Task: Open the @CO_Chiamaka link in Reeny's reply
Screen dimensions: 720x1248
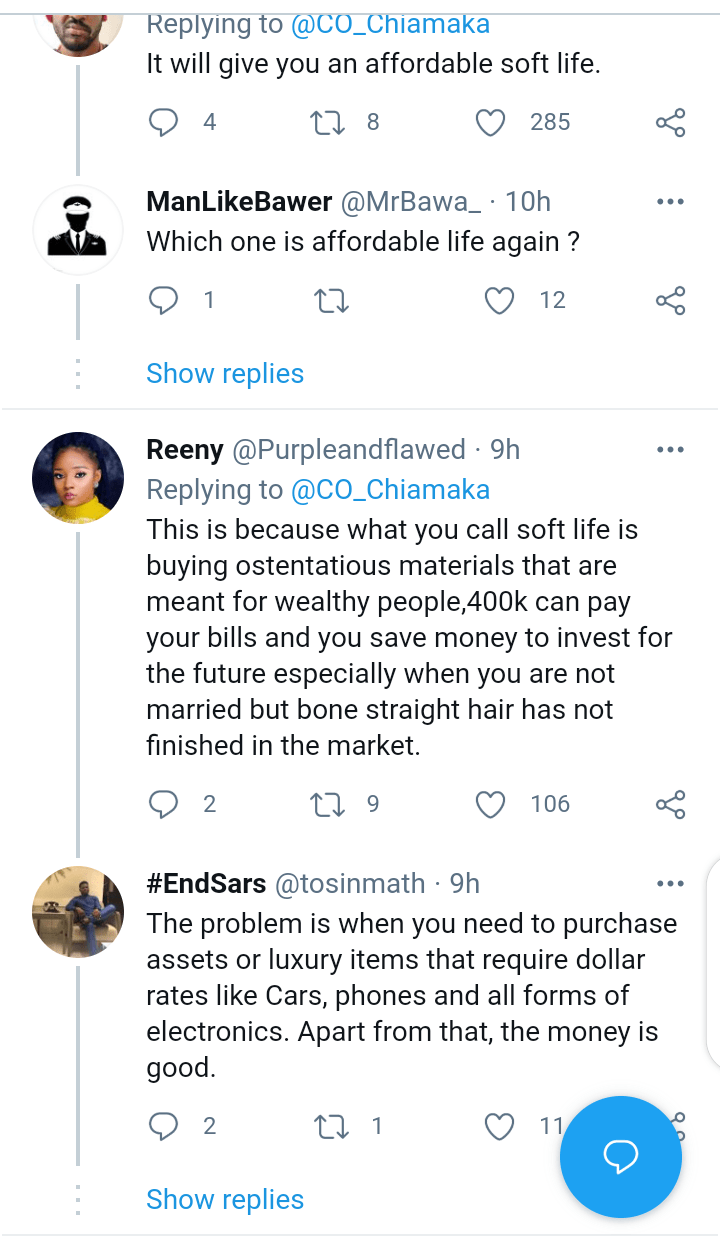Action: point(390,490)
